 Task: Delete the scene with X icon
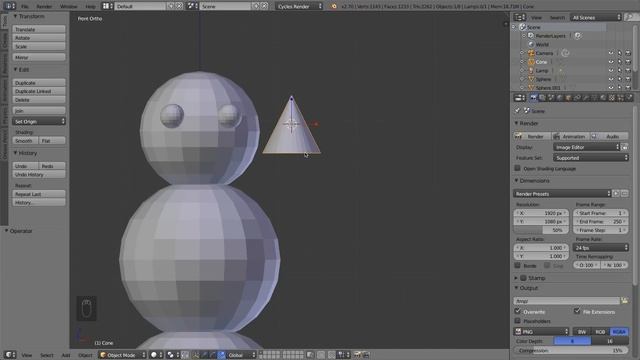(x=264, y=6)
